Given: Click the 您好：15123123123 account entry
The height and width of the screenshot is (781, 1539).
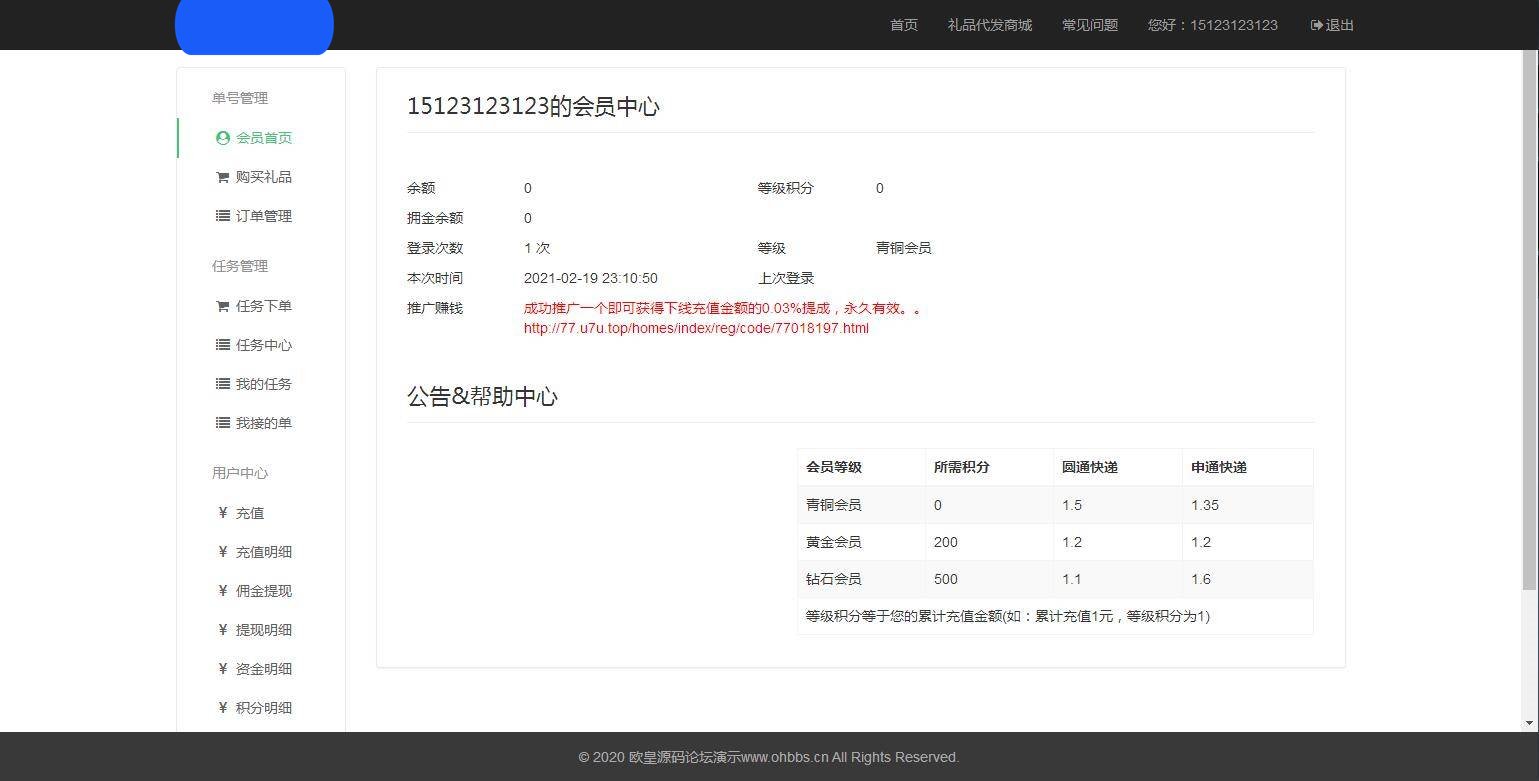Looking at the screenshot, I should tap(1213, 25).
